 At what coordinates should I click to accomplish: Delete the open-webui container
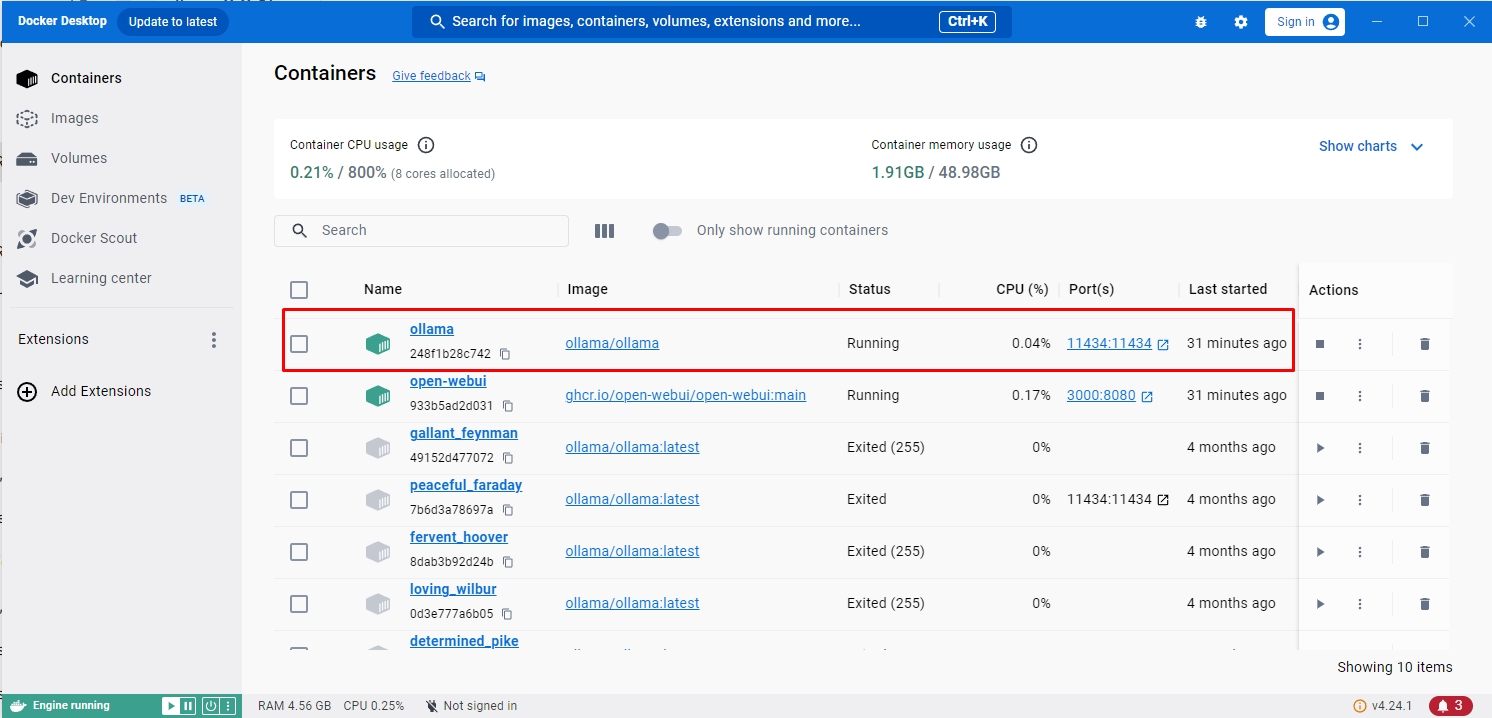(x=1425, y=396)
